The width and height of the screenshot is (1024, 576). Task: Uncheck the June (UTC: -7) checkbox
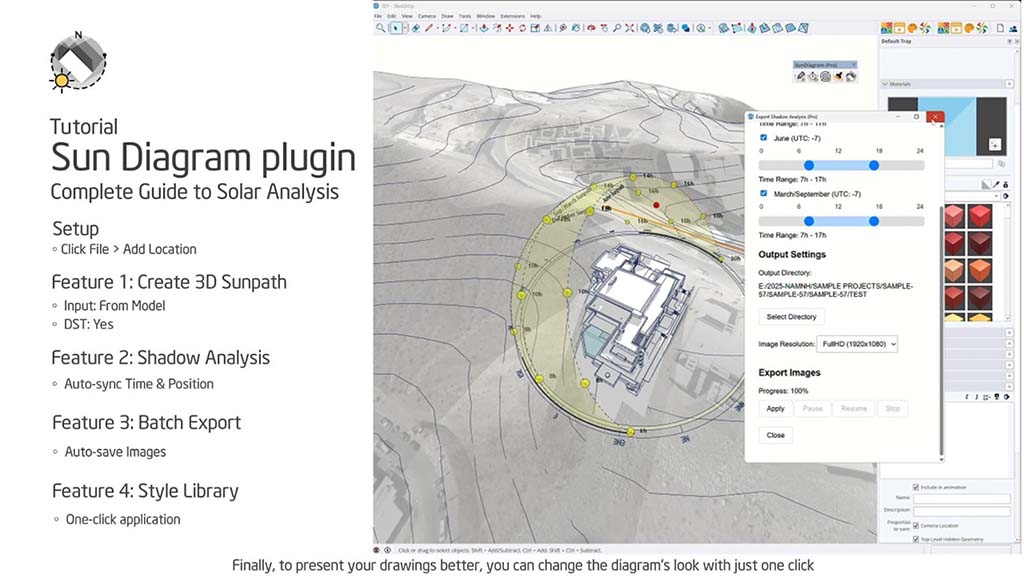click(x=764, y=137)
